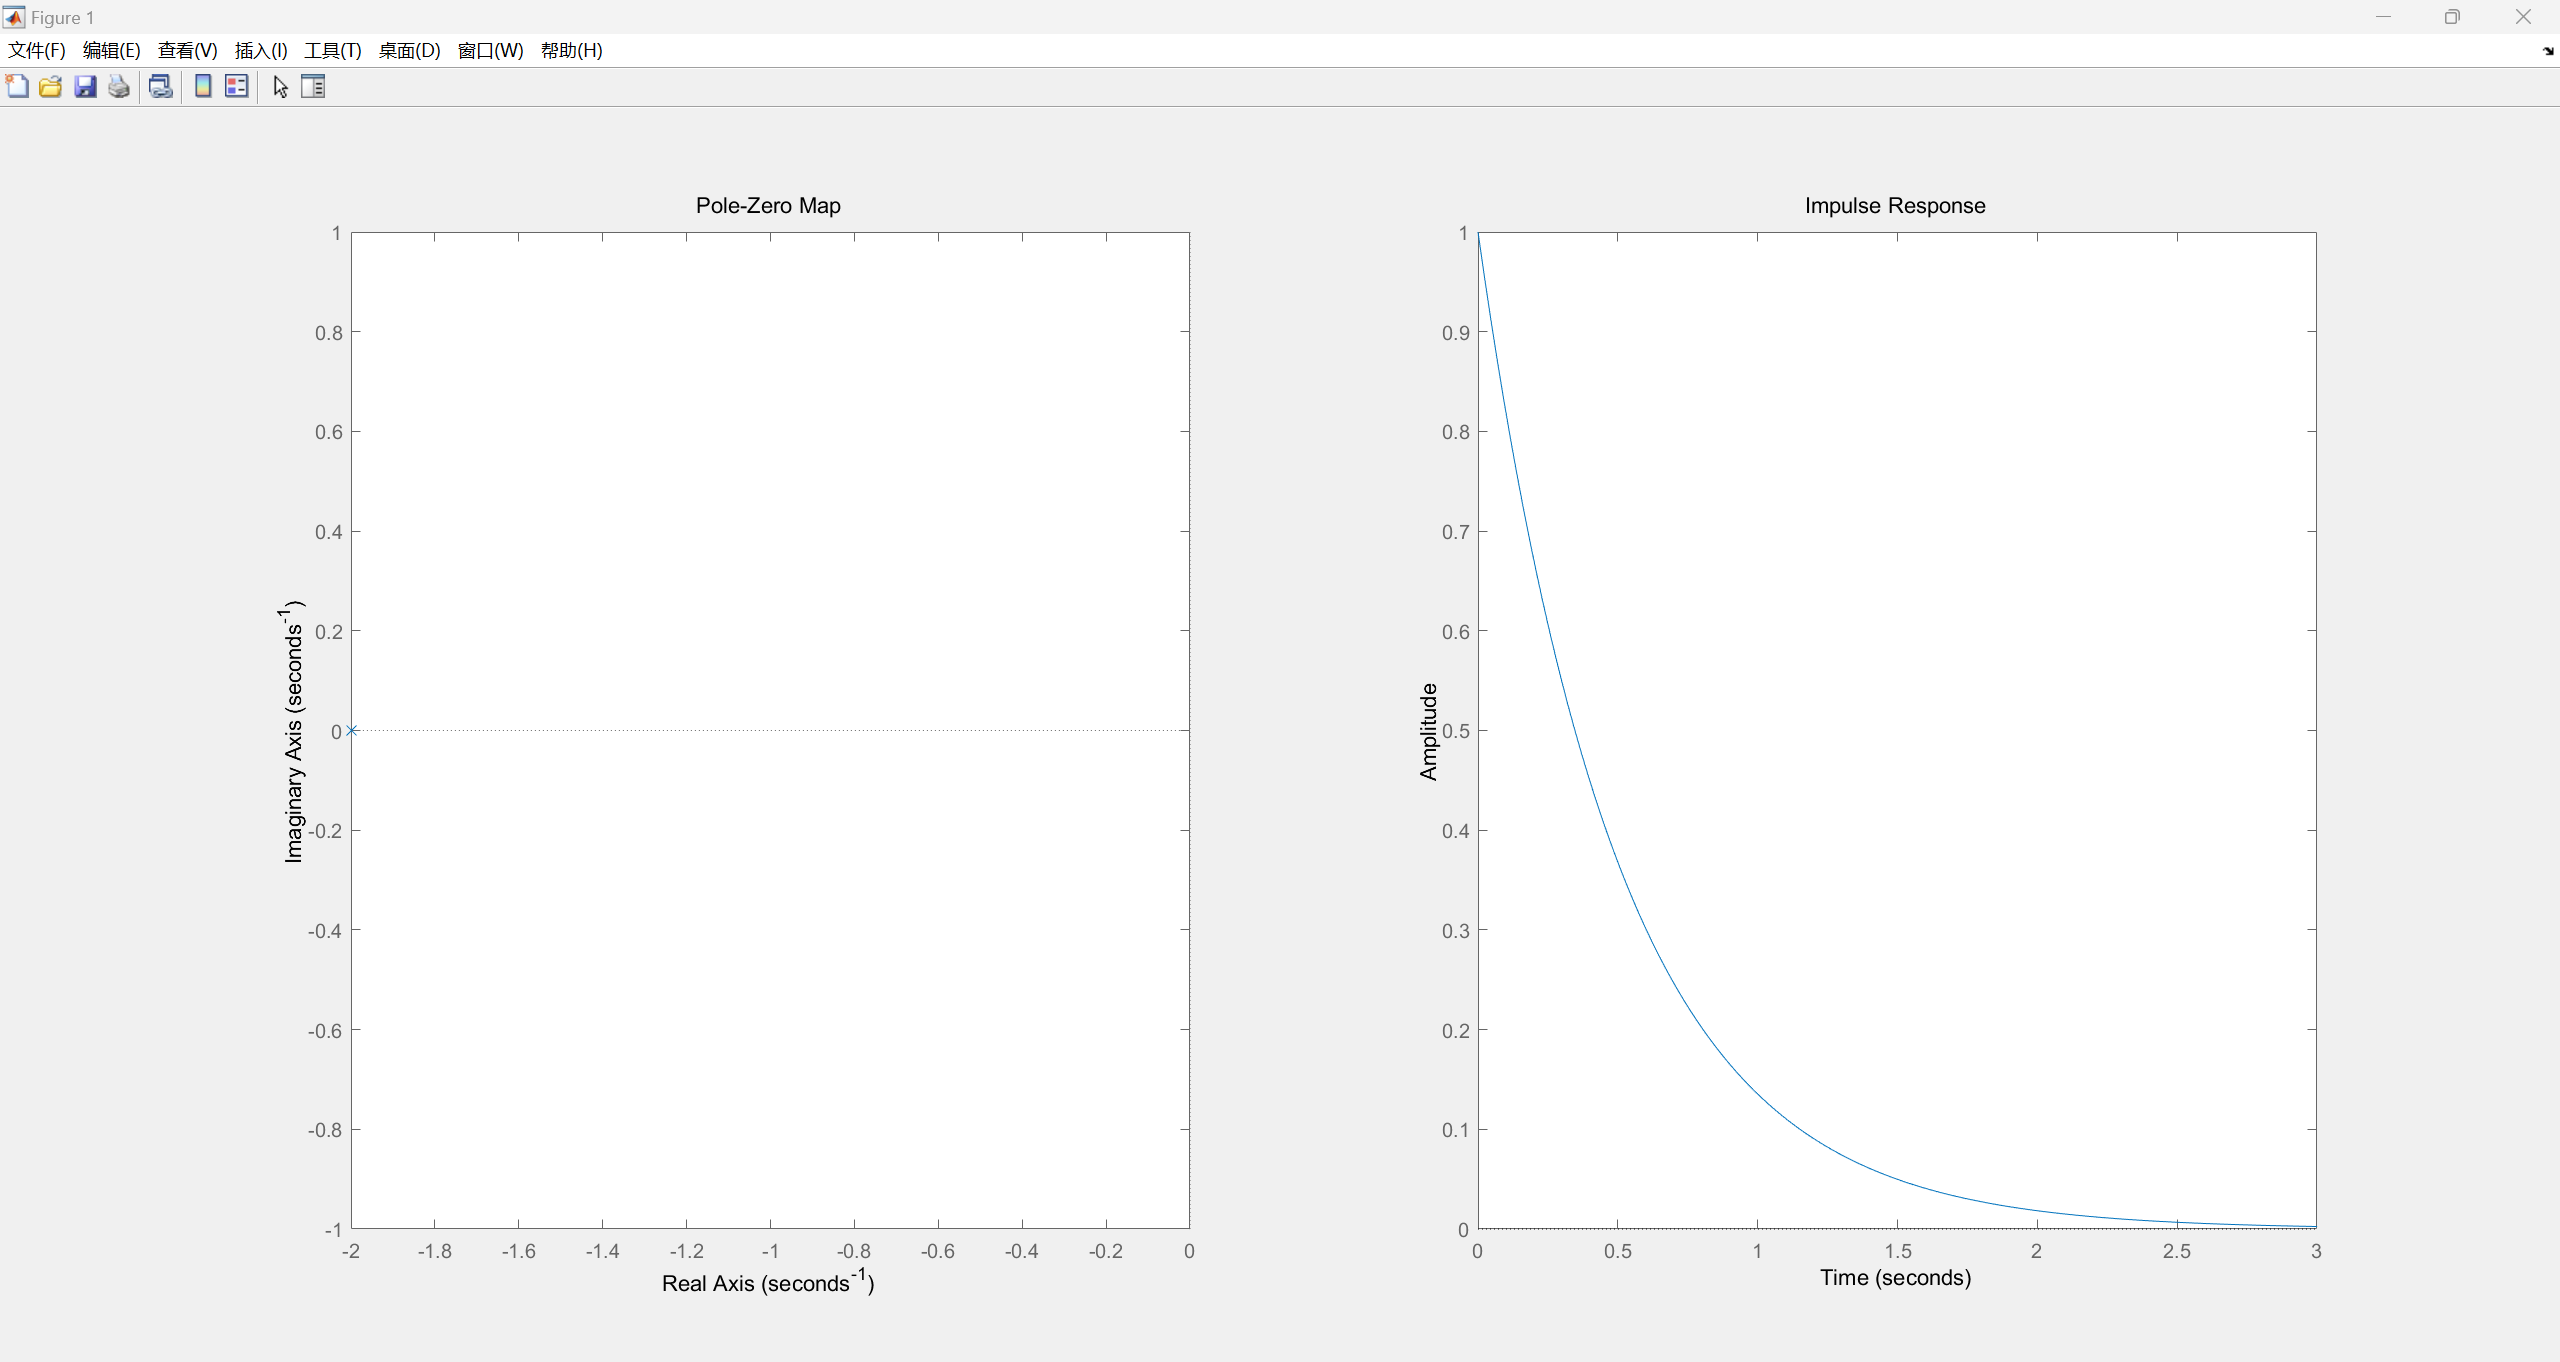
Task: Expand the 工具(T) menu
Action: [x=332, y=51]
